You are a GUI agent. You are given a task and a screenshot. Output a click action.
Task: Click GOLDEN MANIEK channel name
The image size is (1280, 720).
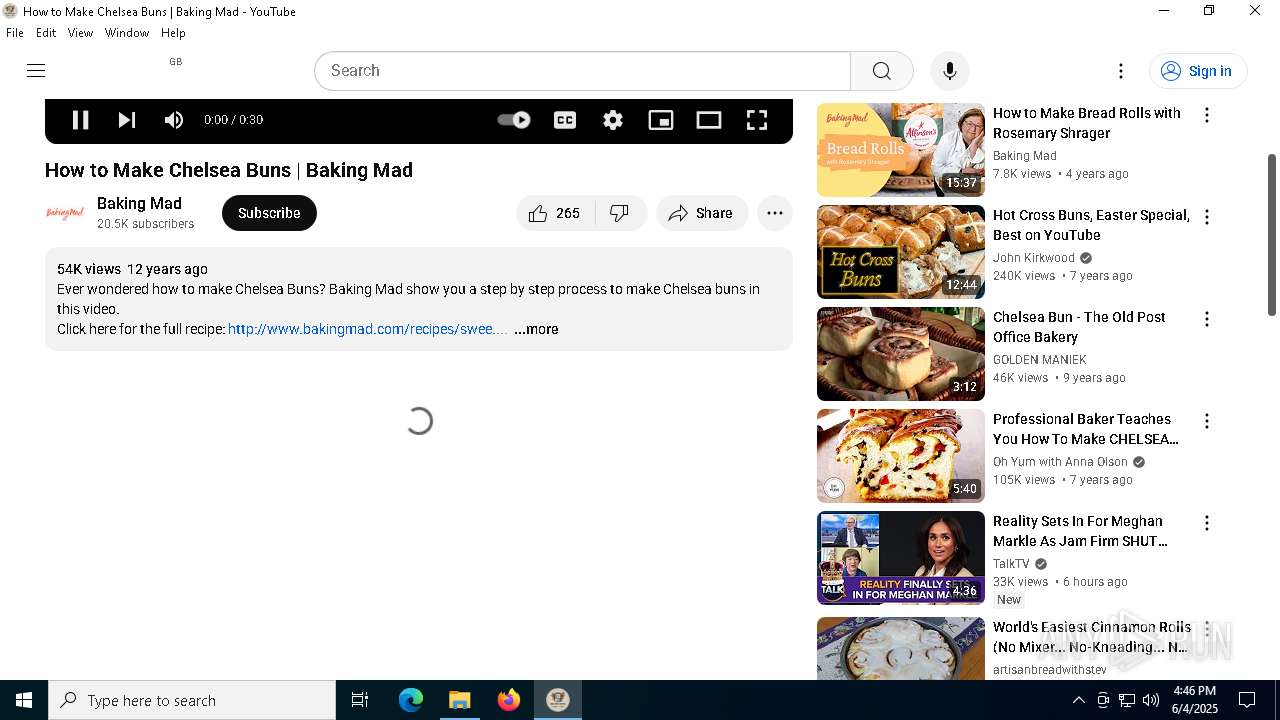click(1040, 360)
